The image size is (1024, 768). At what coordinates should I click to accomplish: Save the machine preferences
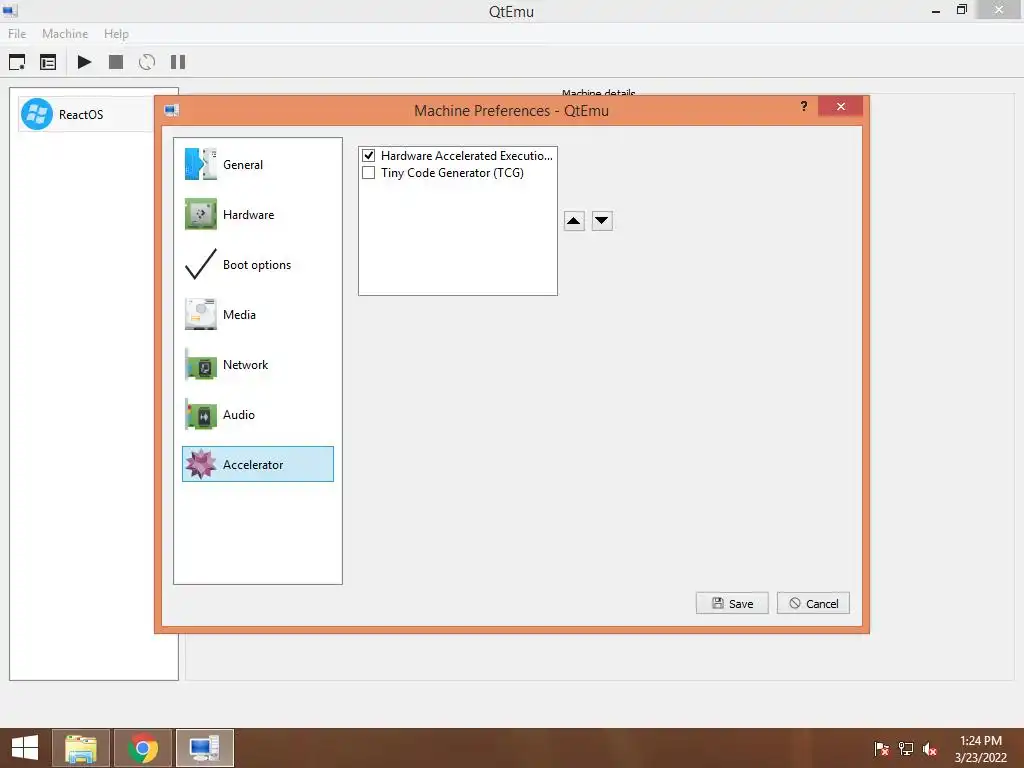click(732, 603)
